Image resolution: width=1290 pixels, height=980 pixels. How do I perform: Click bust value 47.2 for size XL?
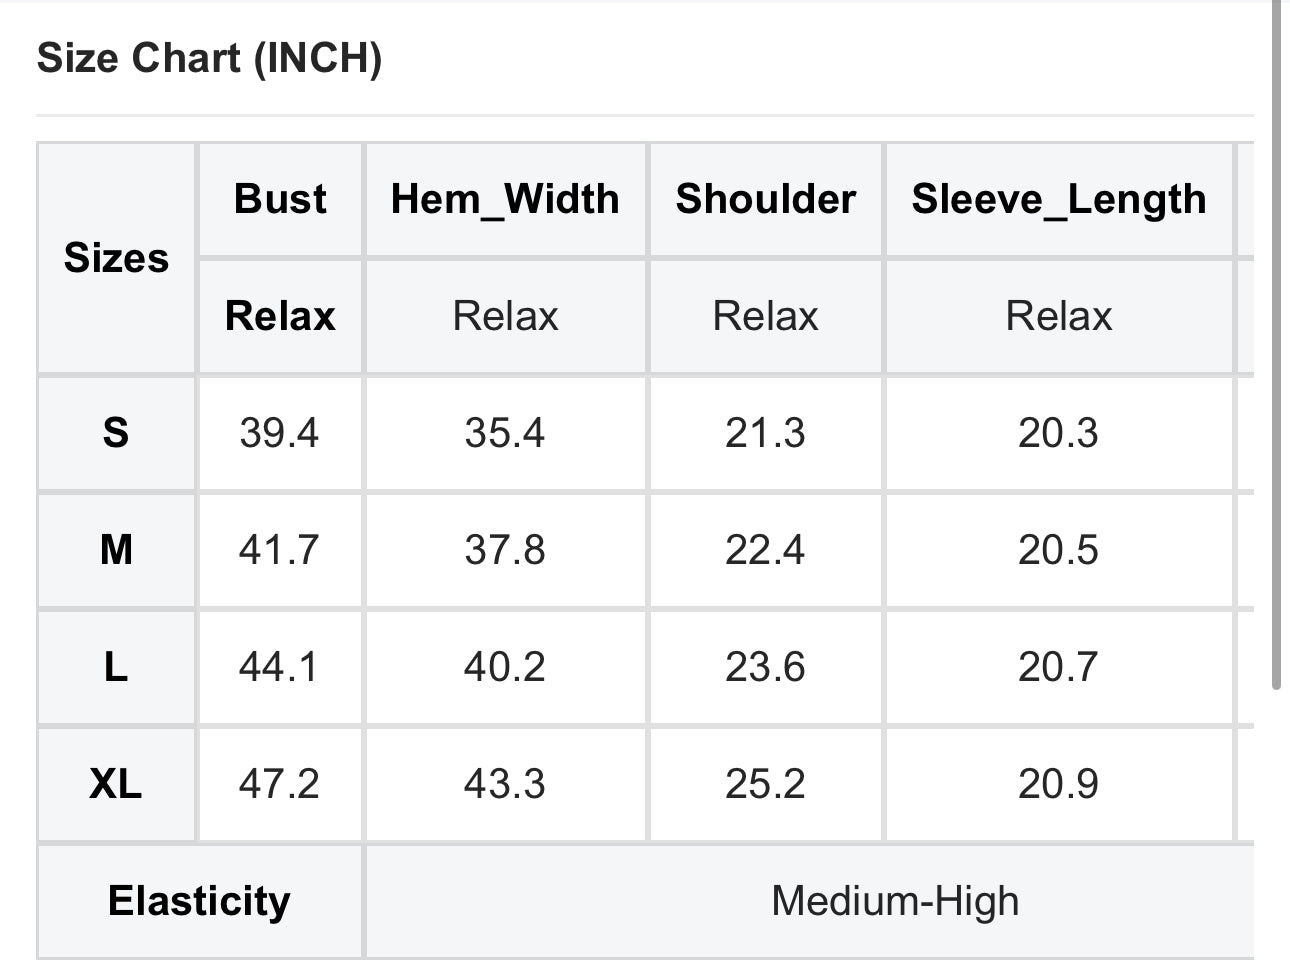tap(279, 784)
